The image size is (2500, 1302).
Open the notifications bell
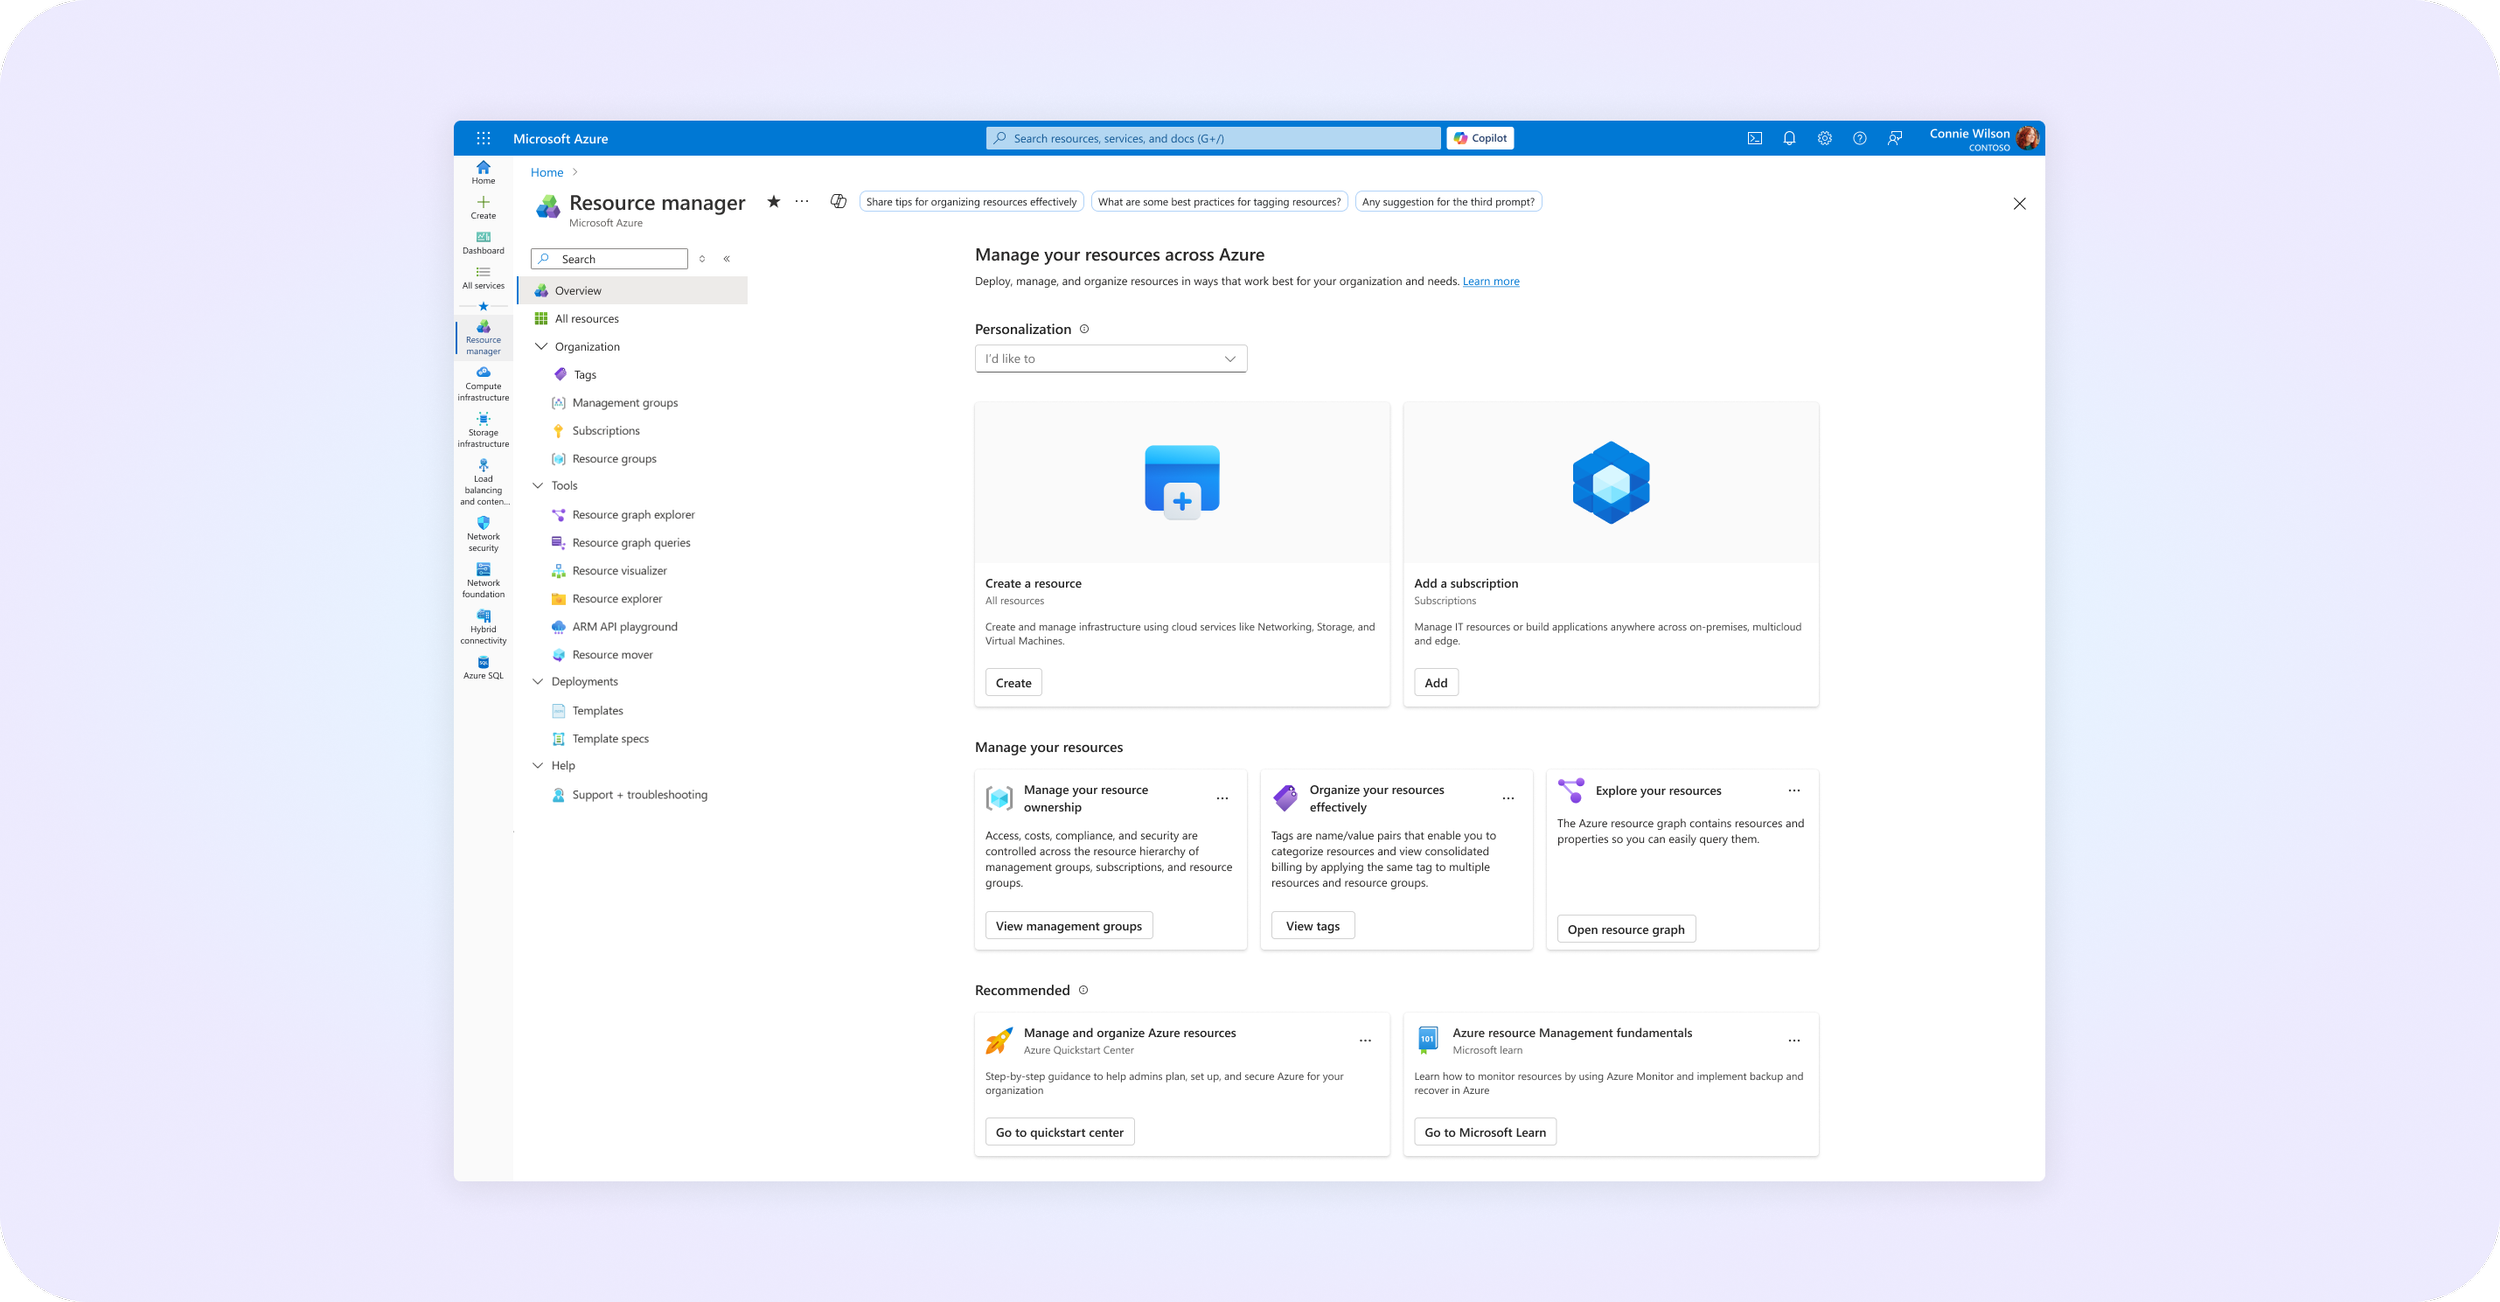[x=1789, y=139]
